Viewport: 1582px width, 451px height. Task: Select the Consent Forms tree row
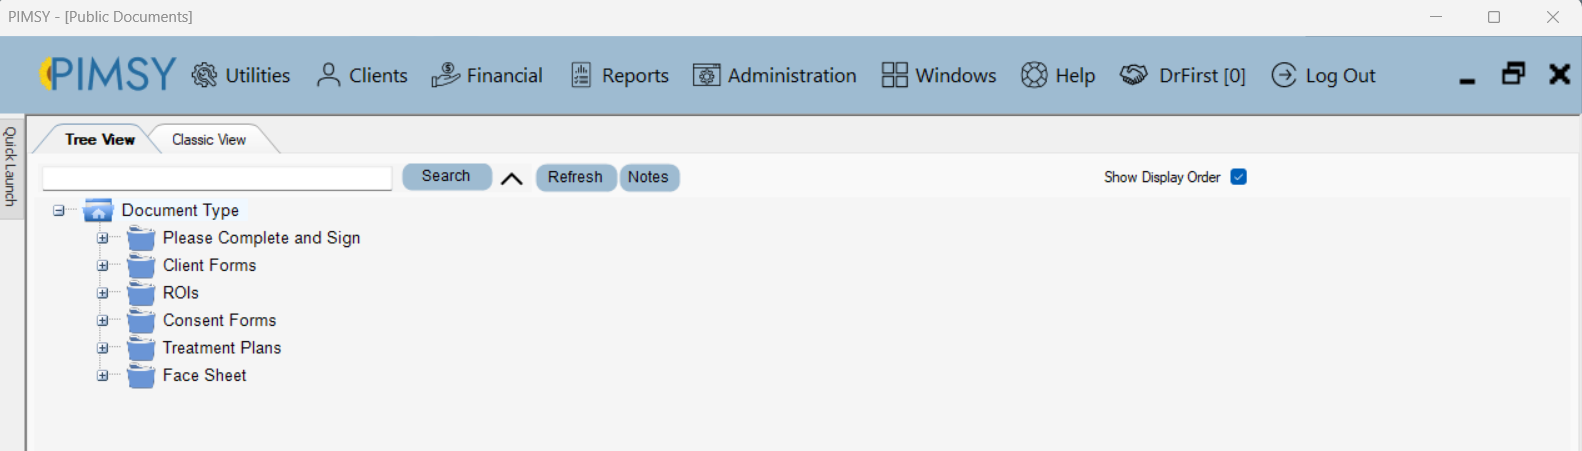[x=219, y=320]
